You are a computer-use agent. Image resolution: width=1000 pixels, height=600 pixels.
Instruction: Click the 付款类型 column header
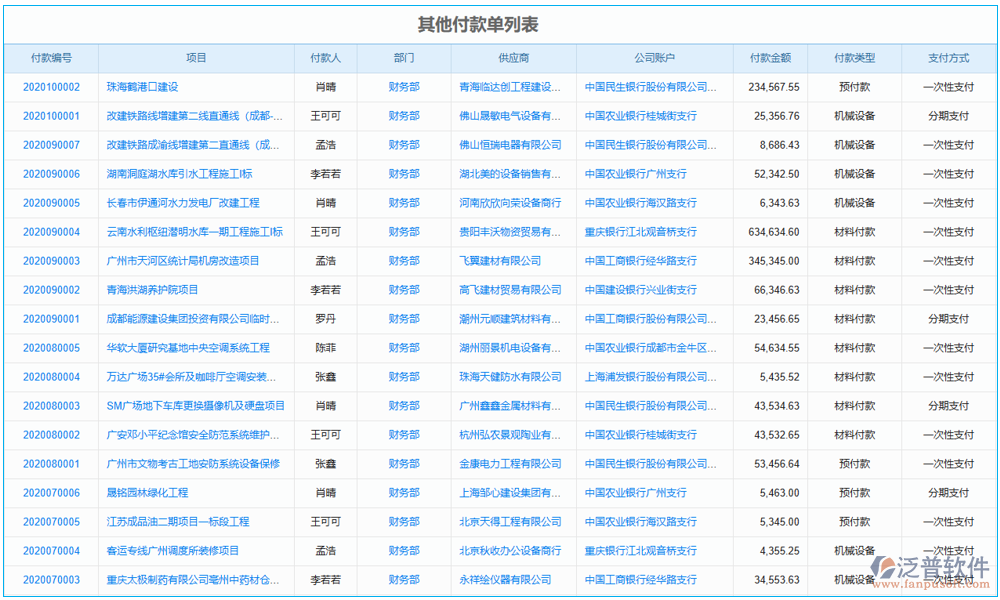pyautogui.click(x=857, y=58)
